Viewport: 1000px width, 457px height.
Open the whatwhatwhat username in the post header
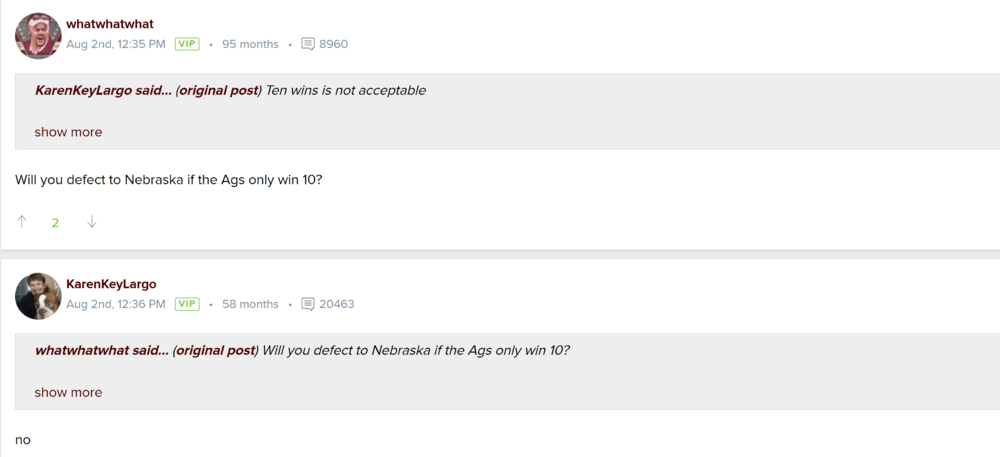point(110,24)
